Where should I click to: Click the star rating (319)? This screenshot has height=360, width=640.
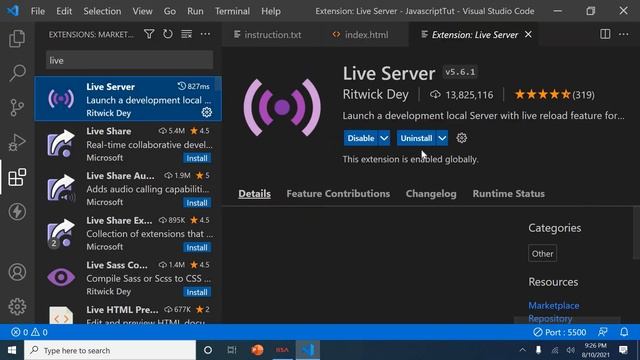(x=554, y=95)
